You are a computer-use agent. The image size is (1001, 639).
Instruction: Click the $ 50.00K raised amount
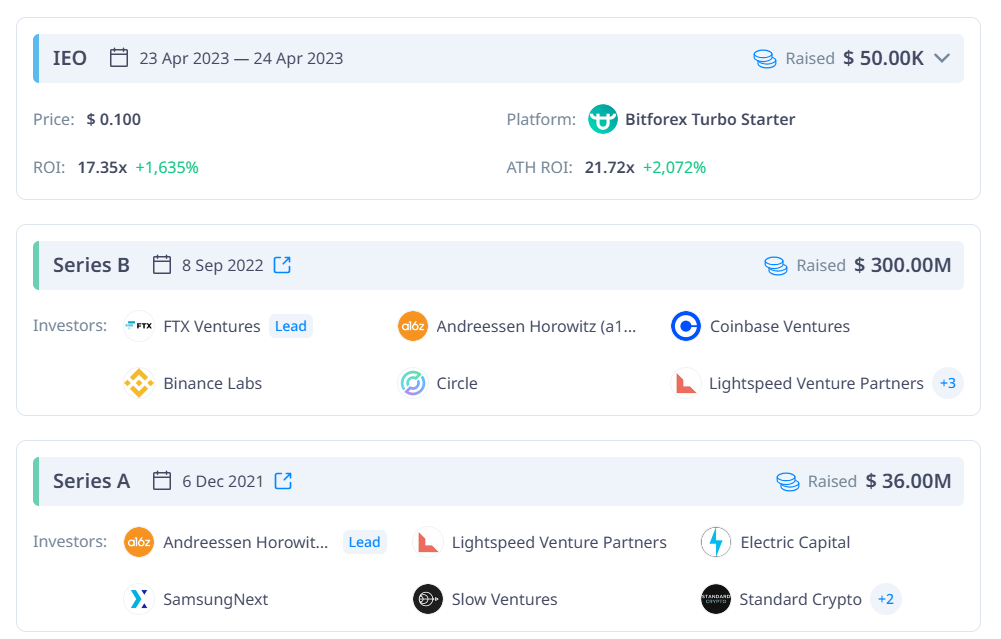pyautogui.click(x=884, y=58)
